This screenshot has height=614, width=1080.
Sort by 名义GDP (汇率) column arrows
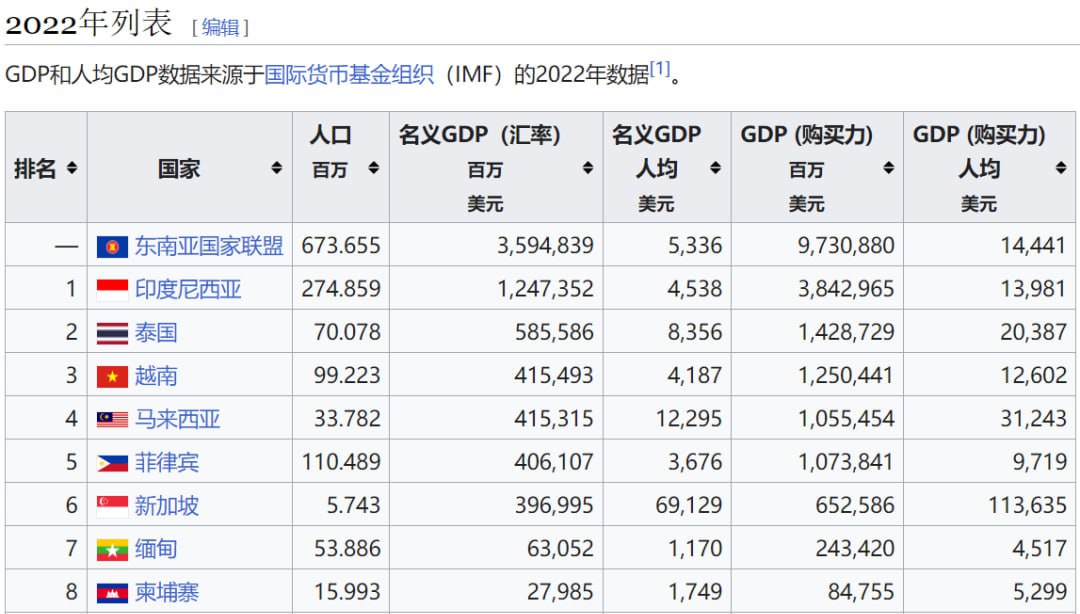click(588, 169)
